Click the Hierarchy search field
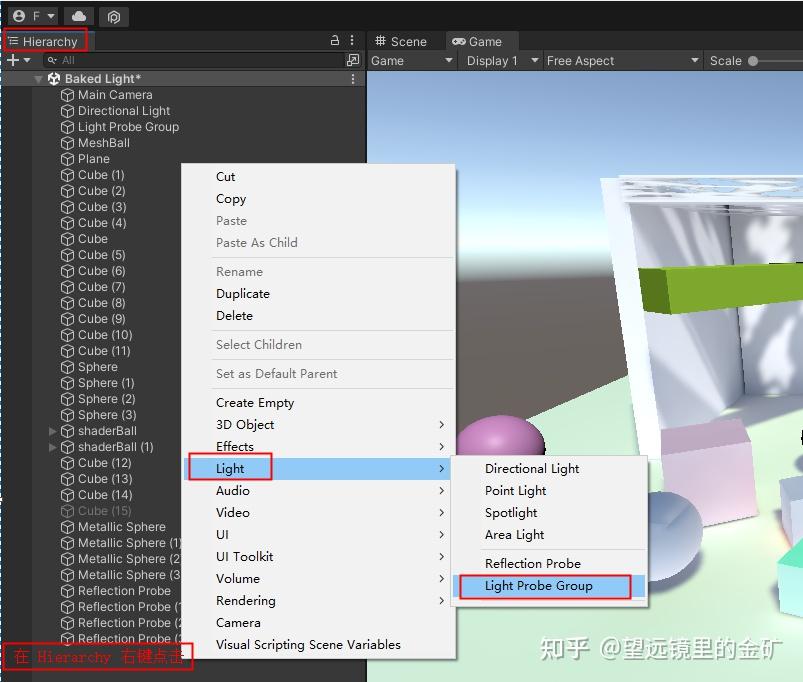This screenshot has height=682, width=803. pos(194,60)
